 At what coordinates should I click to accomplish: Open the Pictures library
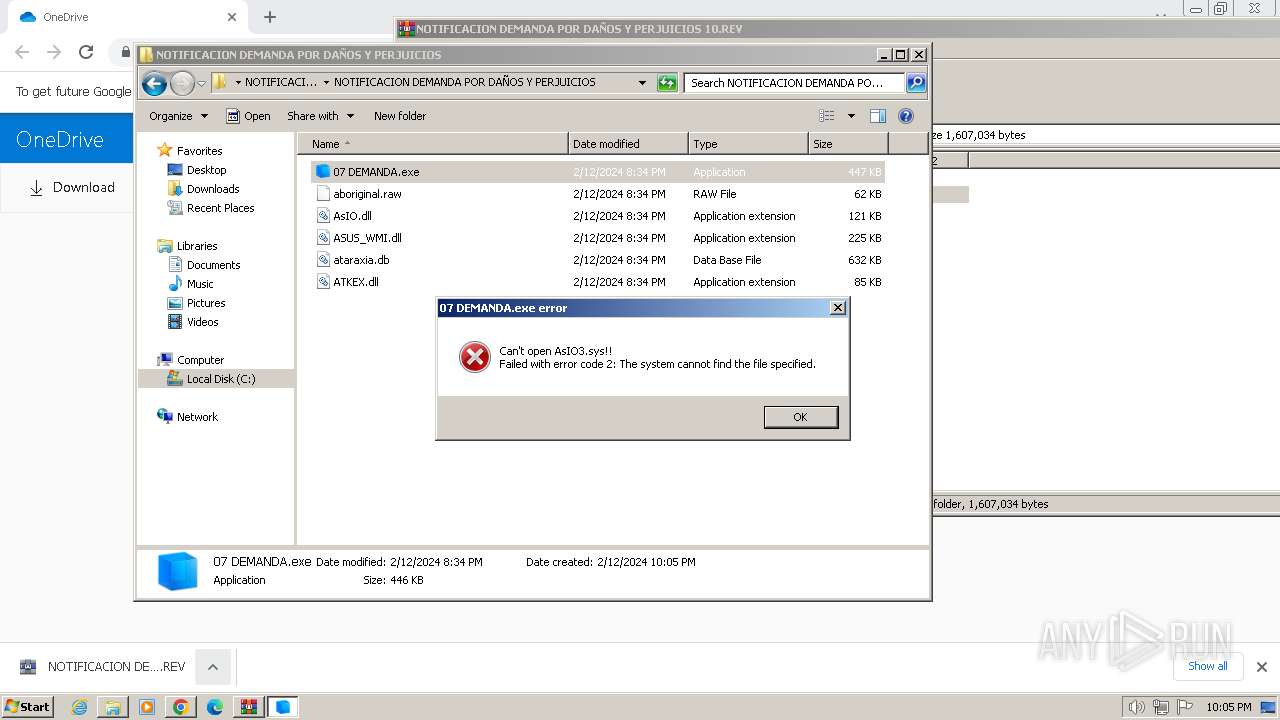coord(206,303)
